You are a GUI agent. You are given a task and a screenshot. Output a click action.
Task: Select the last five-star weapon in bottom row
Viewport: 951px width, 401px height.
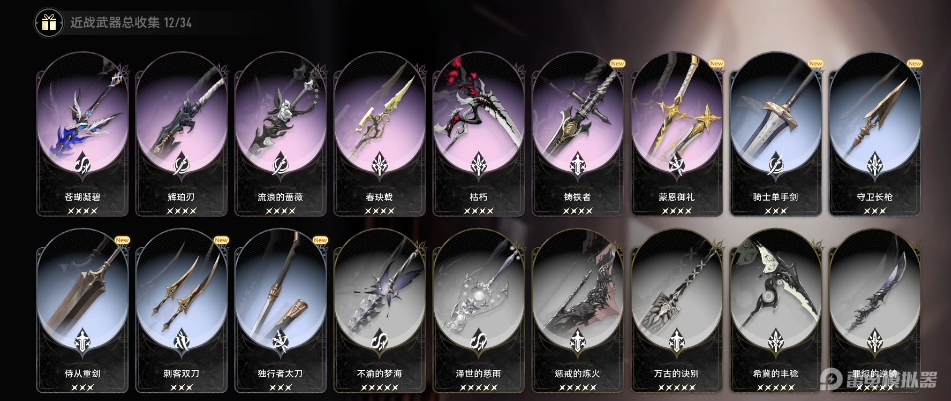tap(875, 311)
